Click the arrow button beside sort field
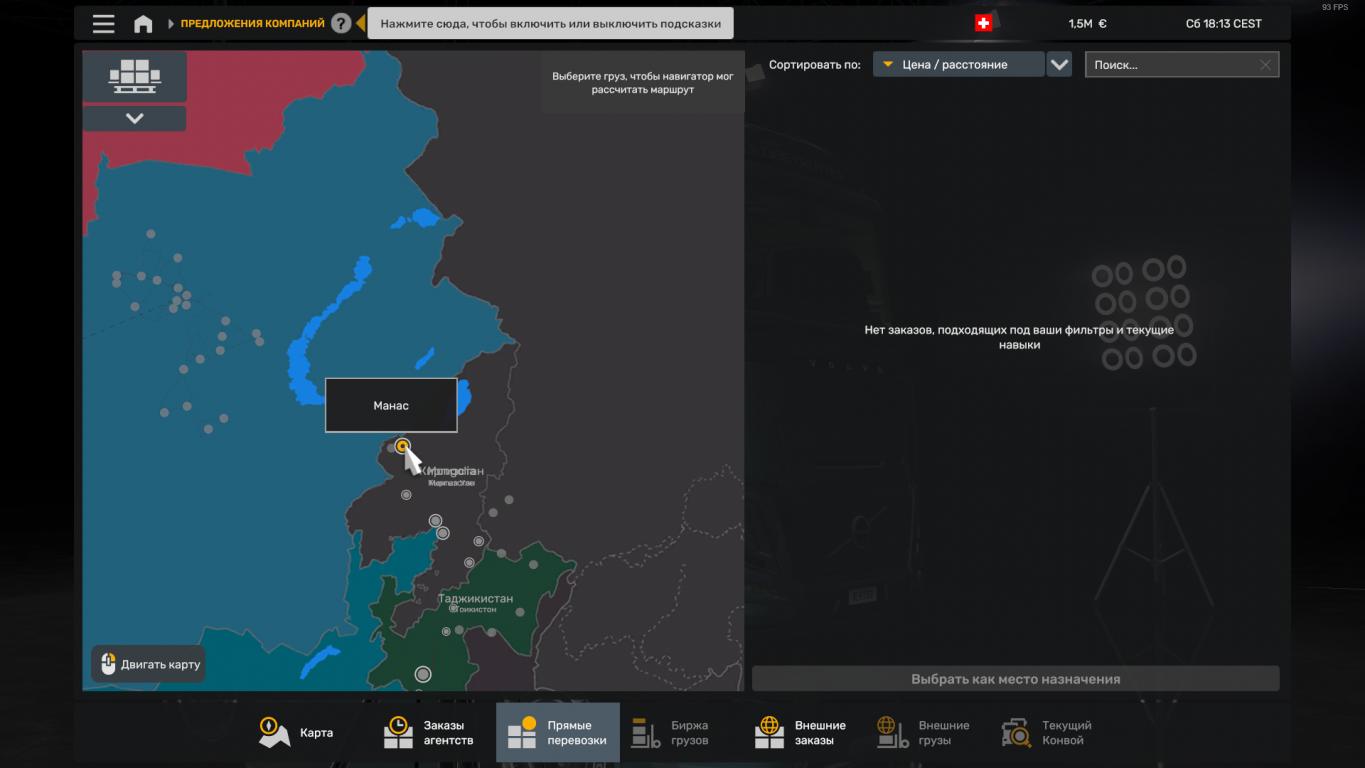This screenshot has width=1365, height=768. click(x=1059, y=65)
